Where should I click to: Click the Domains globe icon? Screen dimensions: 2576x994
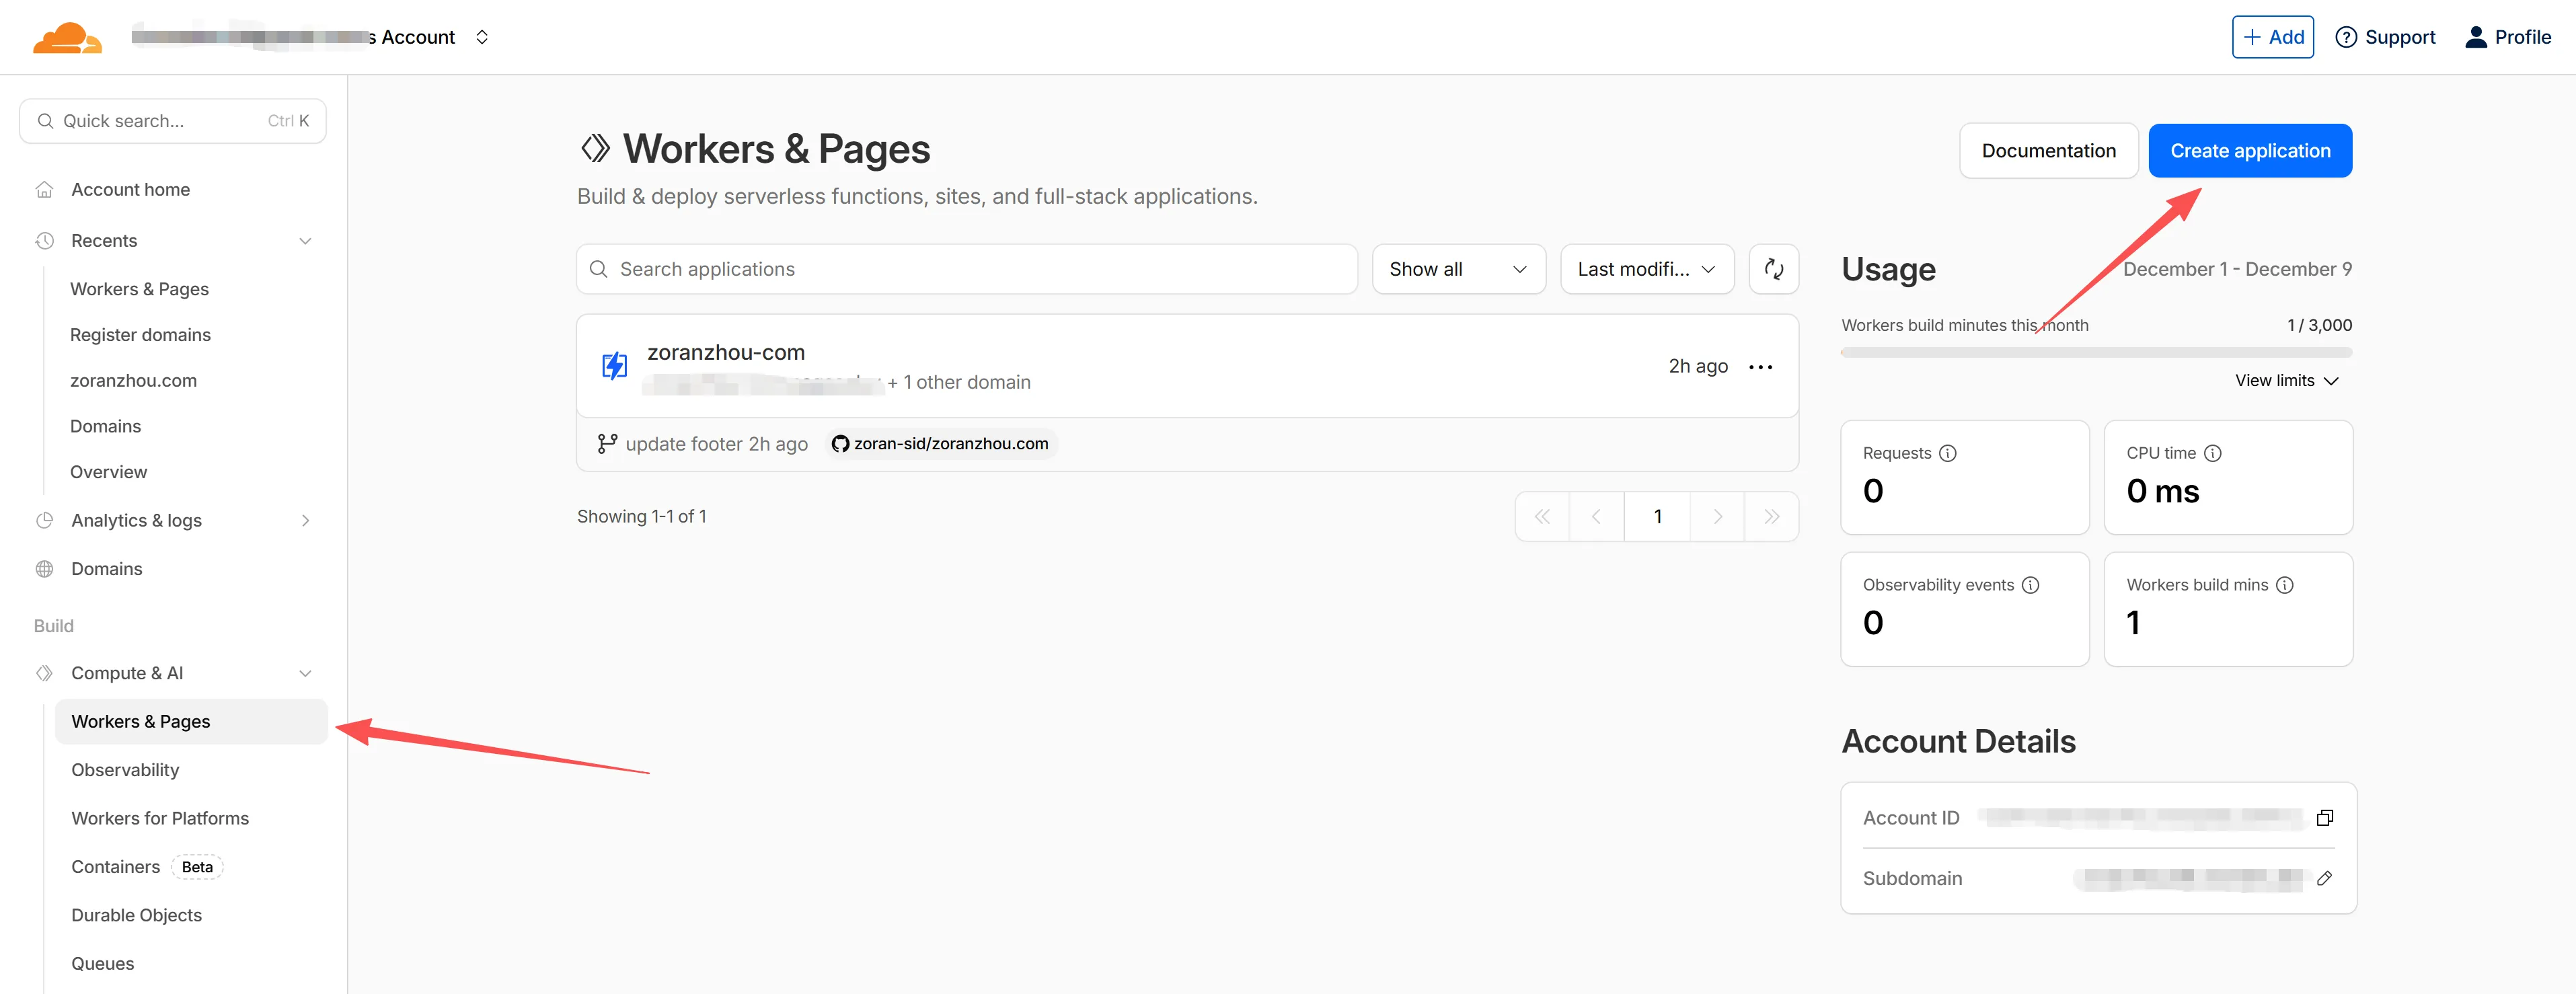(44, 569)
